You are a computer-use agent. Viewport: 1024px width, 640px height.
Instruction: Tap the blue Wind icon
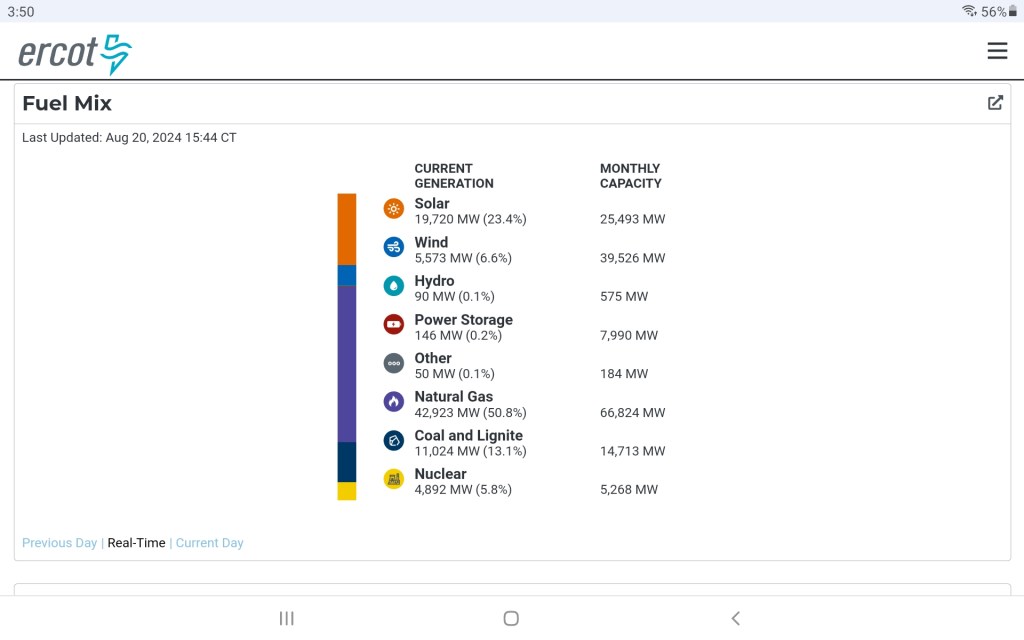click(394, 247)
